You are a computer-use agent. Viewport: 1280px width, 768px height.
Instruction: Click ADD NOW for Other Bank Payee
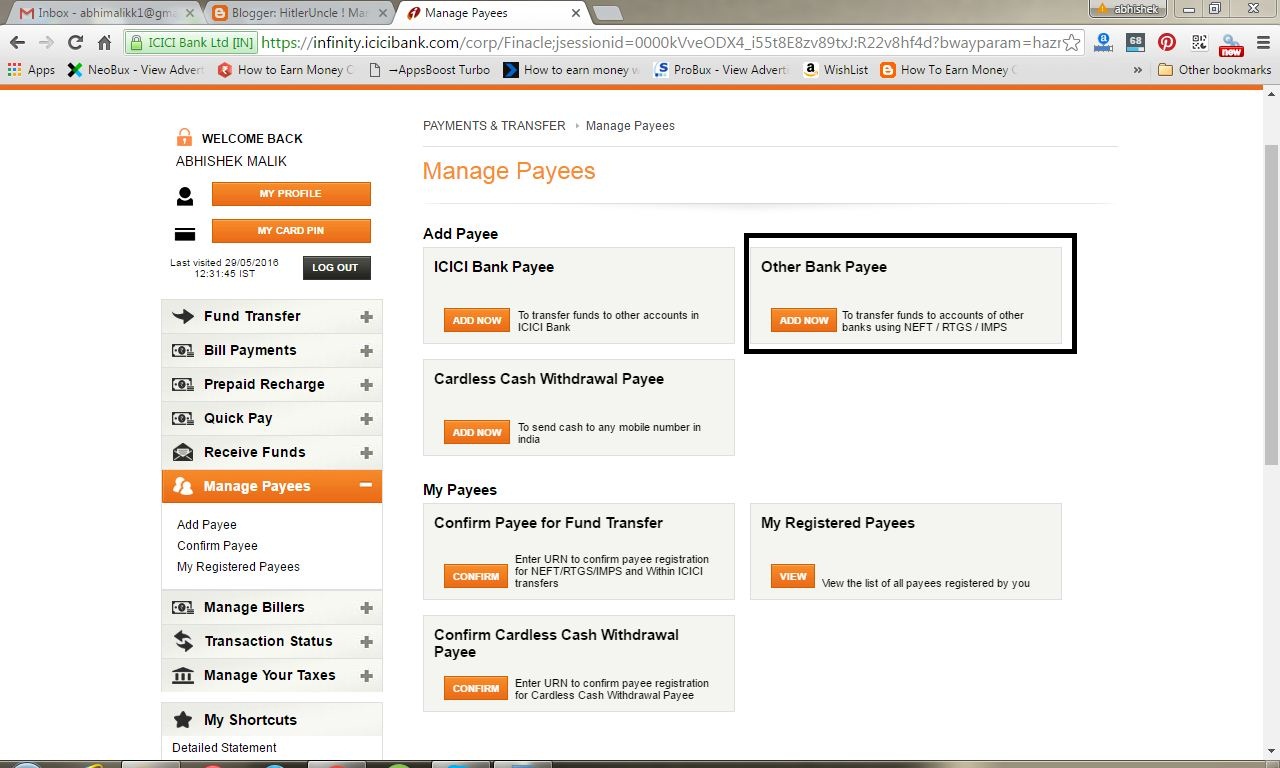804,320
